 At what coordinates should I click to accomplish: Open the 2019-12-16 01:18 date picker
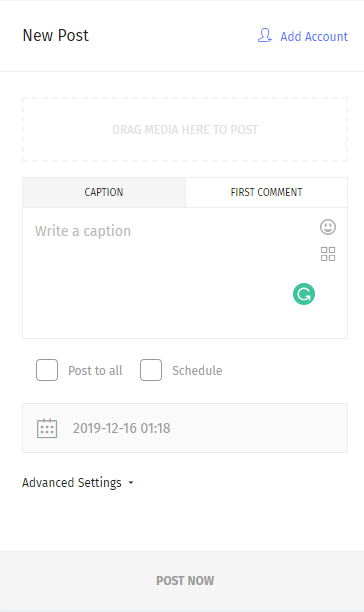coord(185,428)
